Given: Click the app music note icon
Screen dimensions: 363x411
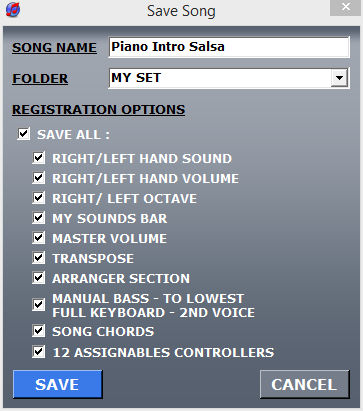Looking at the screenshot, I should (13, 9).
